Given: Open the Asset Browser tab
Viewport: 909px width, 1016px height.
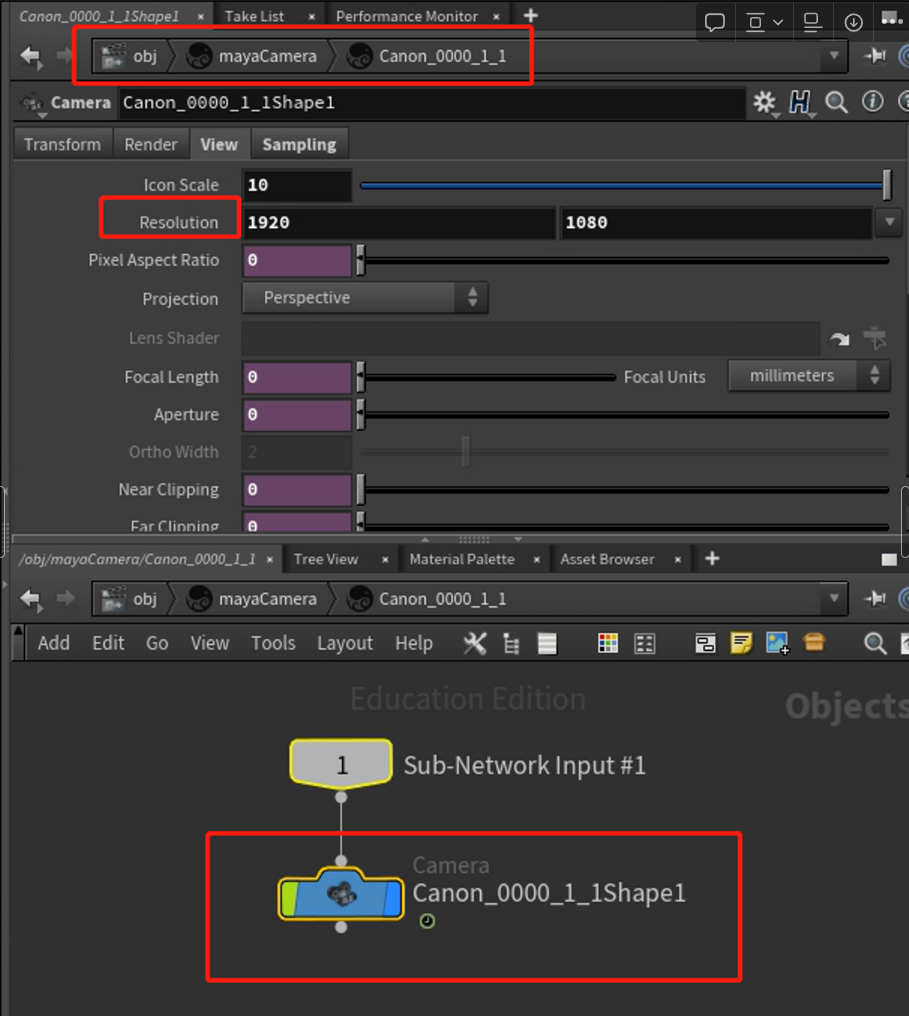Looking at the screenshot, I should (607, 559).
